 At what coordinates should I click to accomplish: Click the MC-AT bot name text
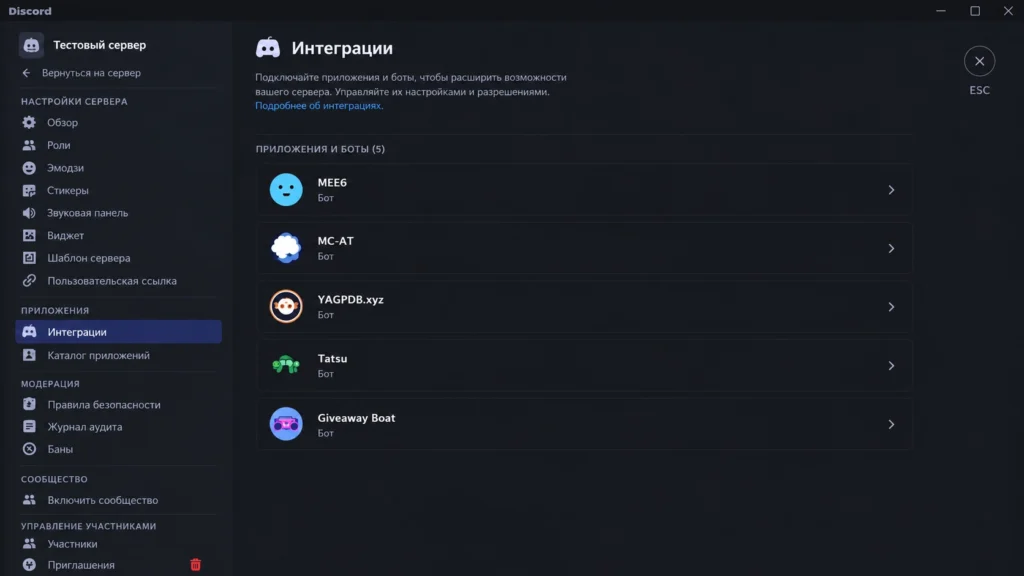[336, 241]
